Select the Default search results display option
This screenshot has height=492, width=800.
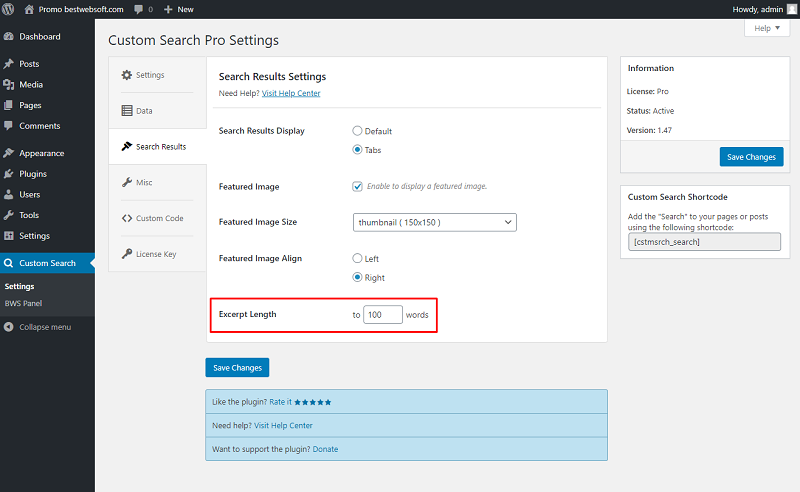pos(357,131)
